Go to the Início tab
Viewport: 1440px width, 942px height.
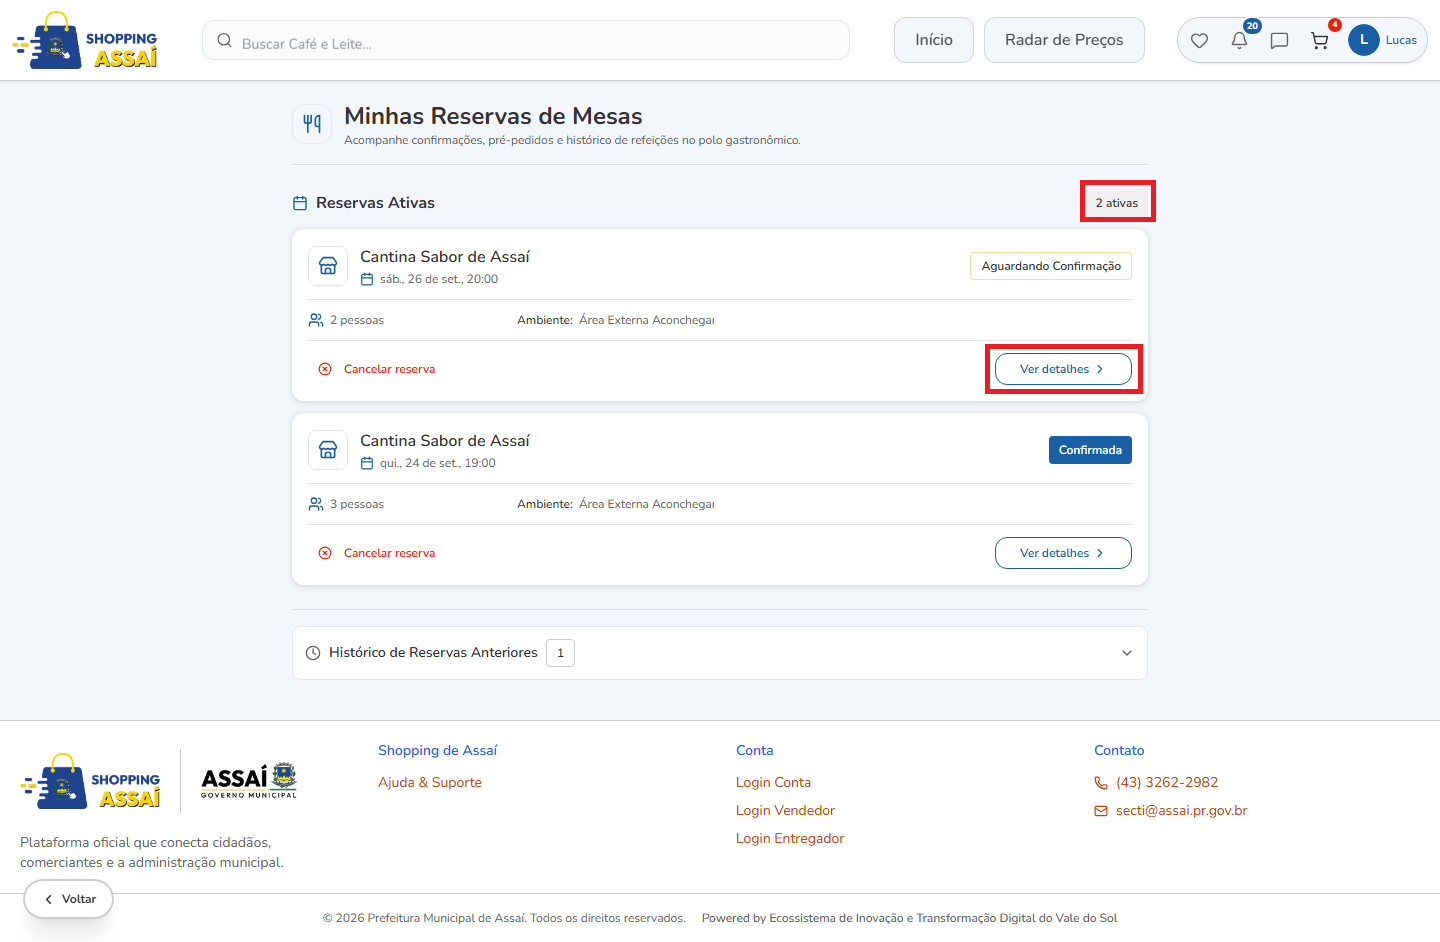pyautogui.click(x=934, y=40)
